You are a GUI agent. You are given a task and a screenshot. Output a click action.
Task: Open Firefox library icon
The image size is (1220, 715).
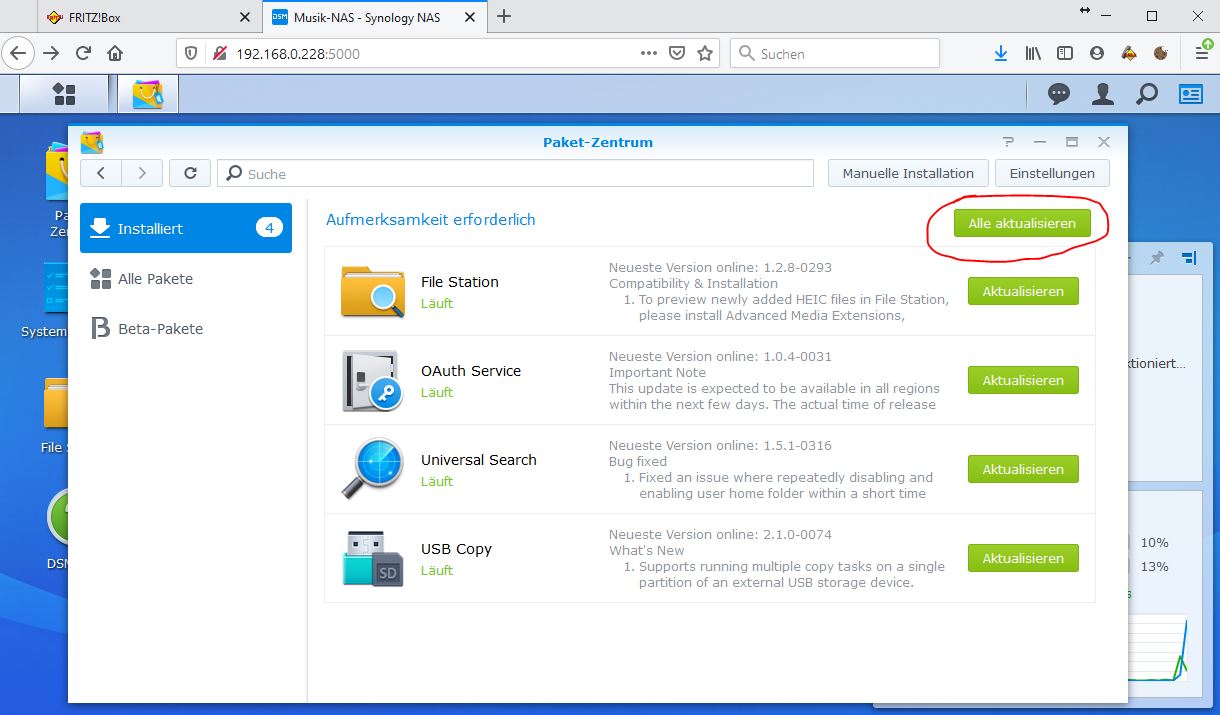pyautogui.click(x=1033, y=53)
